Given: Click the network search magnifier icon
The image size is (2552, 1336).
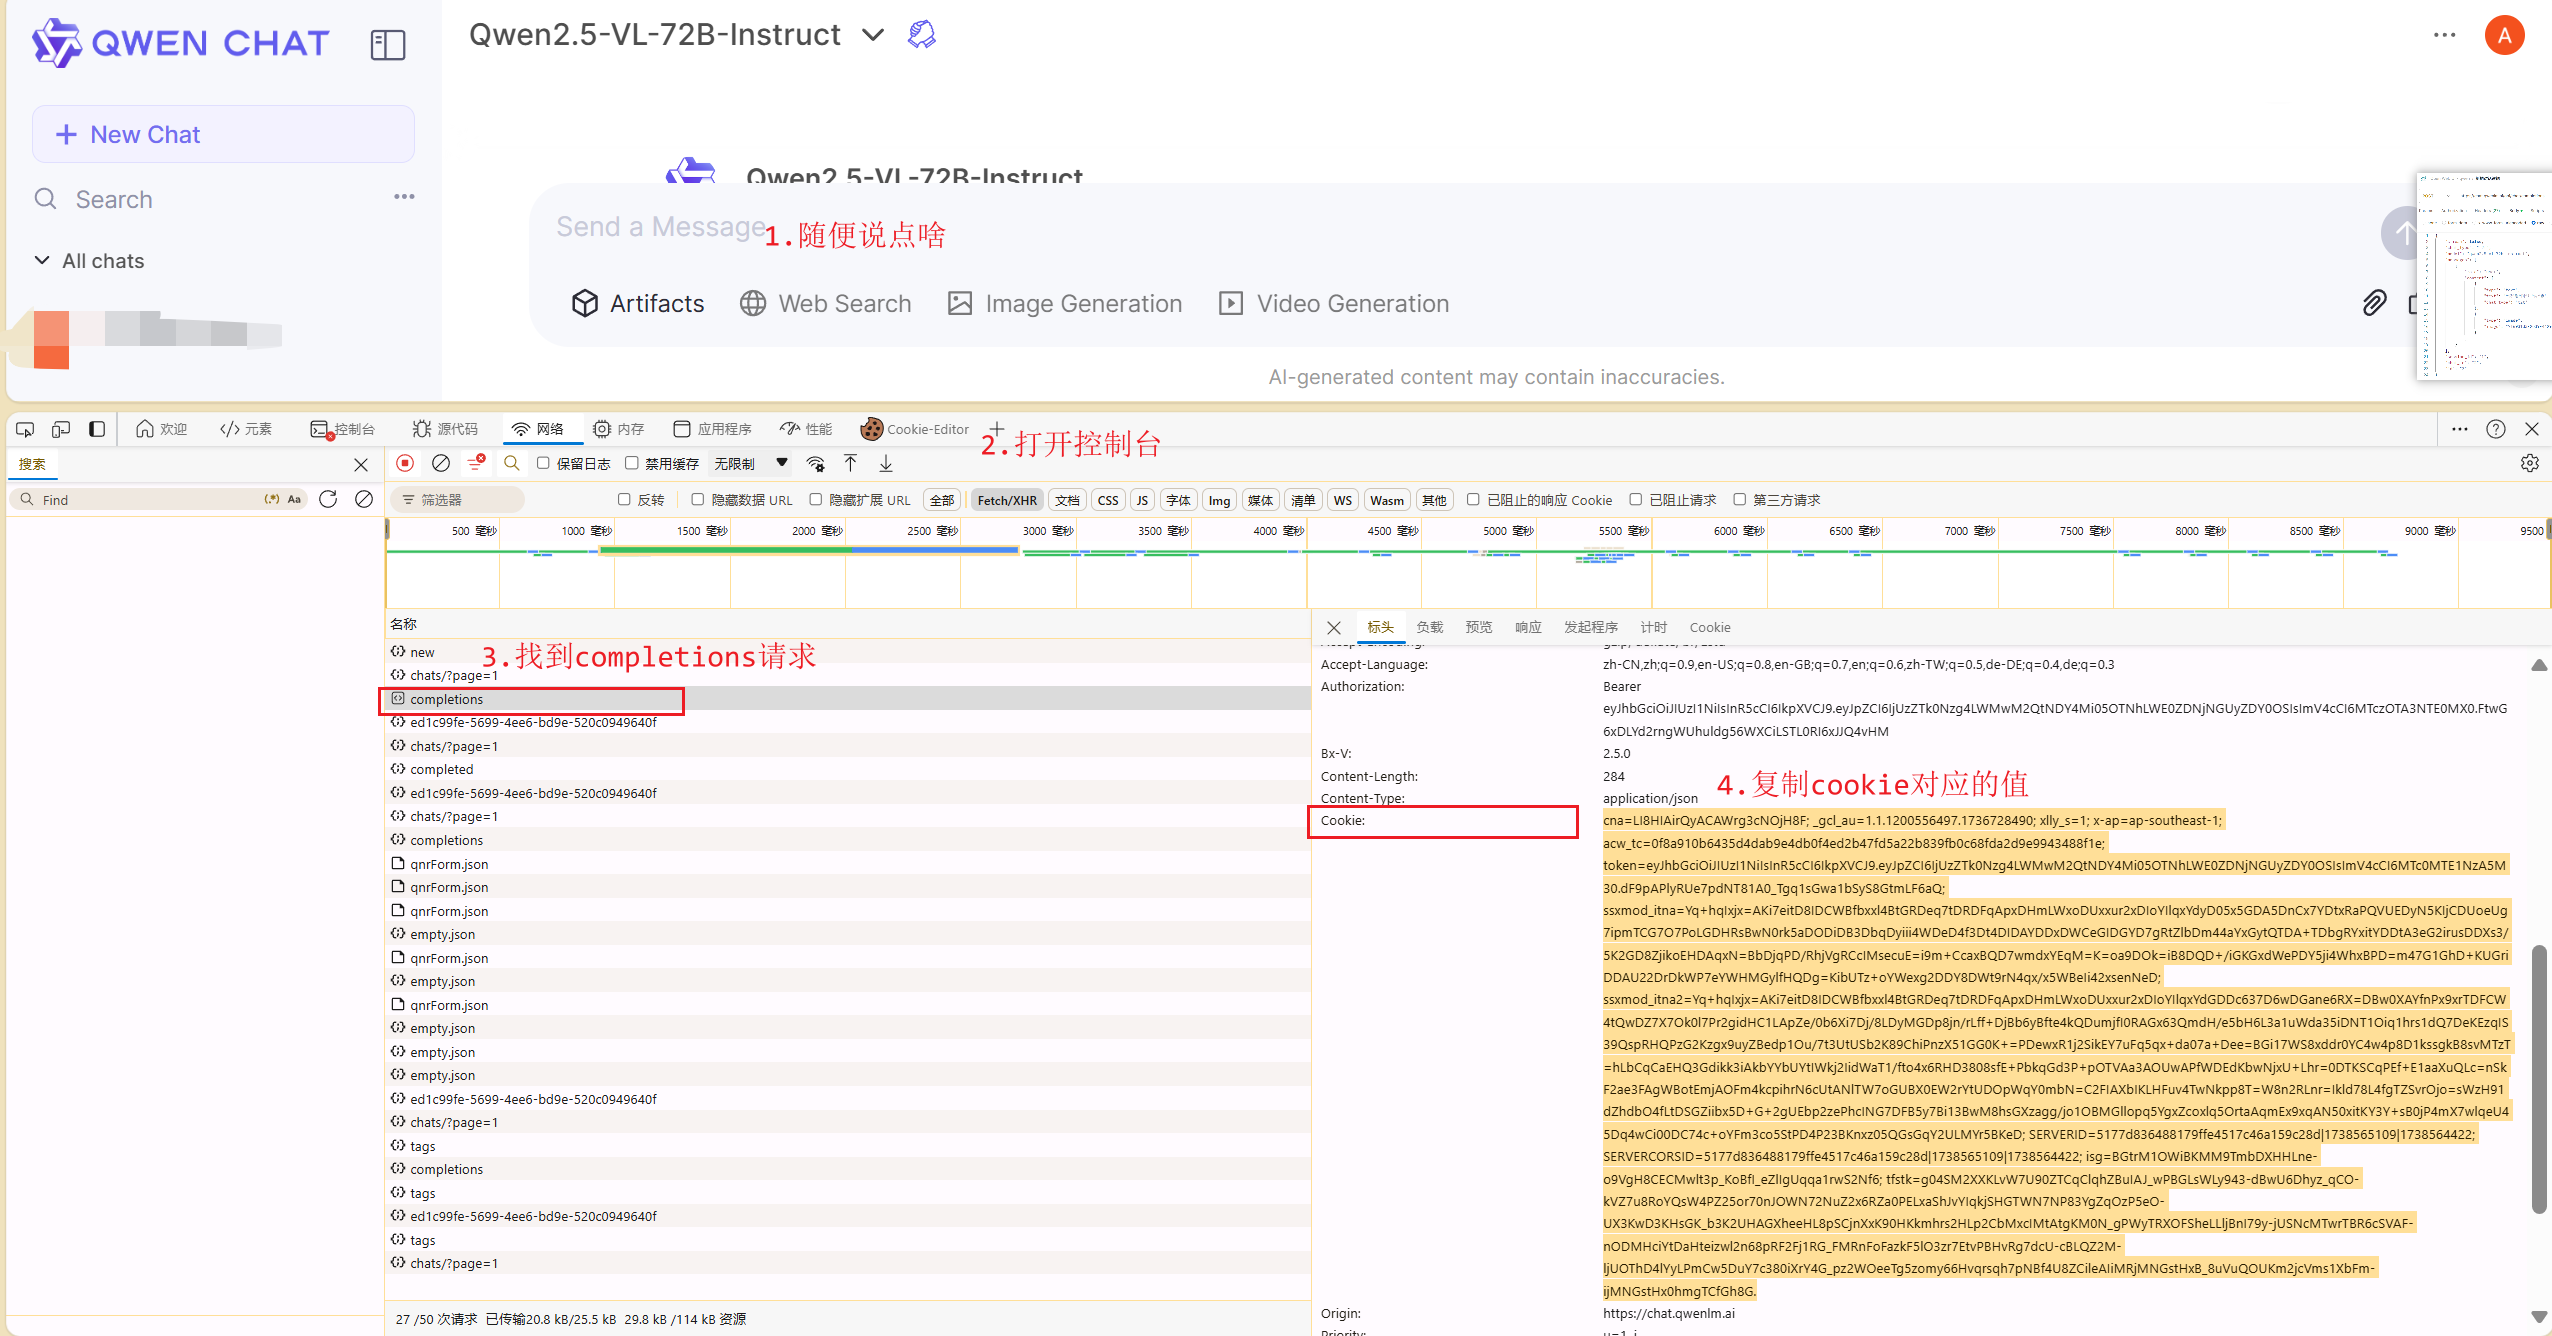Looking at the screenshot, I should [511, 463].
